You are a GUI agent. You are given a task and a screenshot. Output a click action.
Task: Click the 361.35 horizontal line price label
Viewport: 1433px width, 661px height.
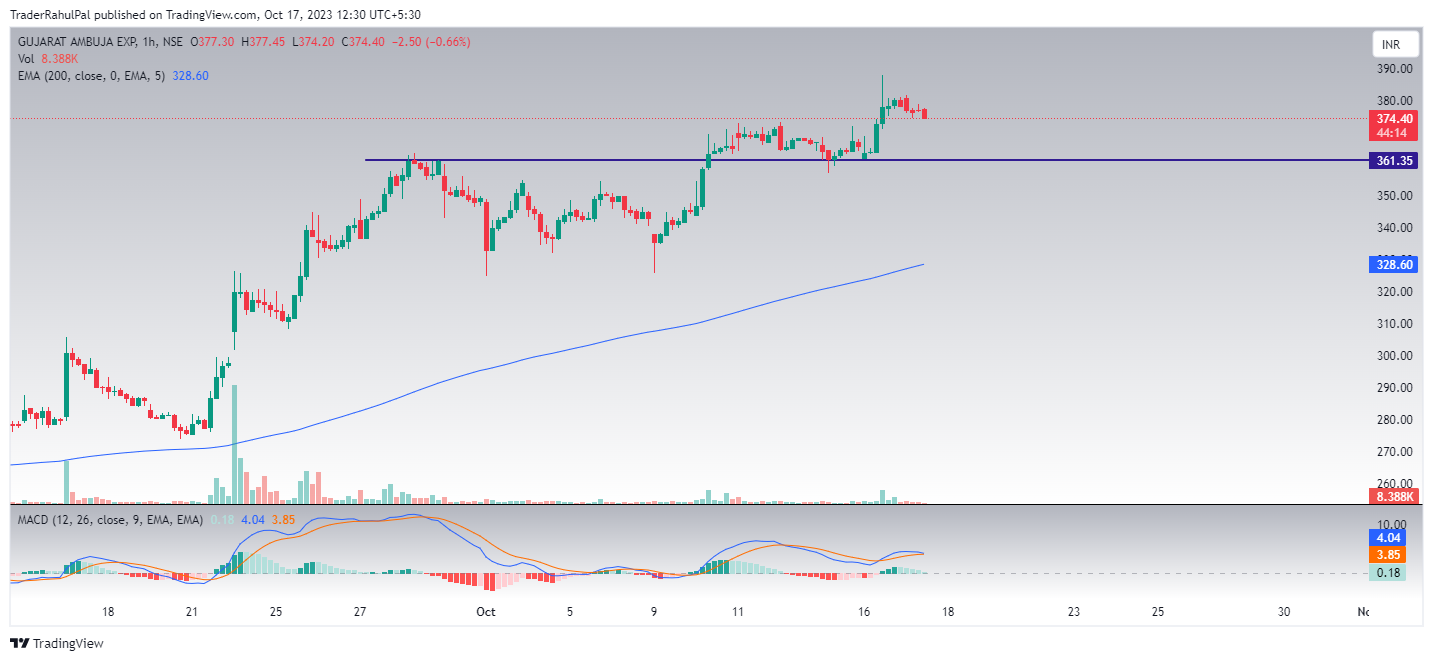1394,161
